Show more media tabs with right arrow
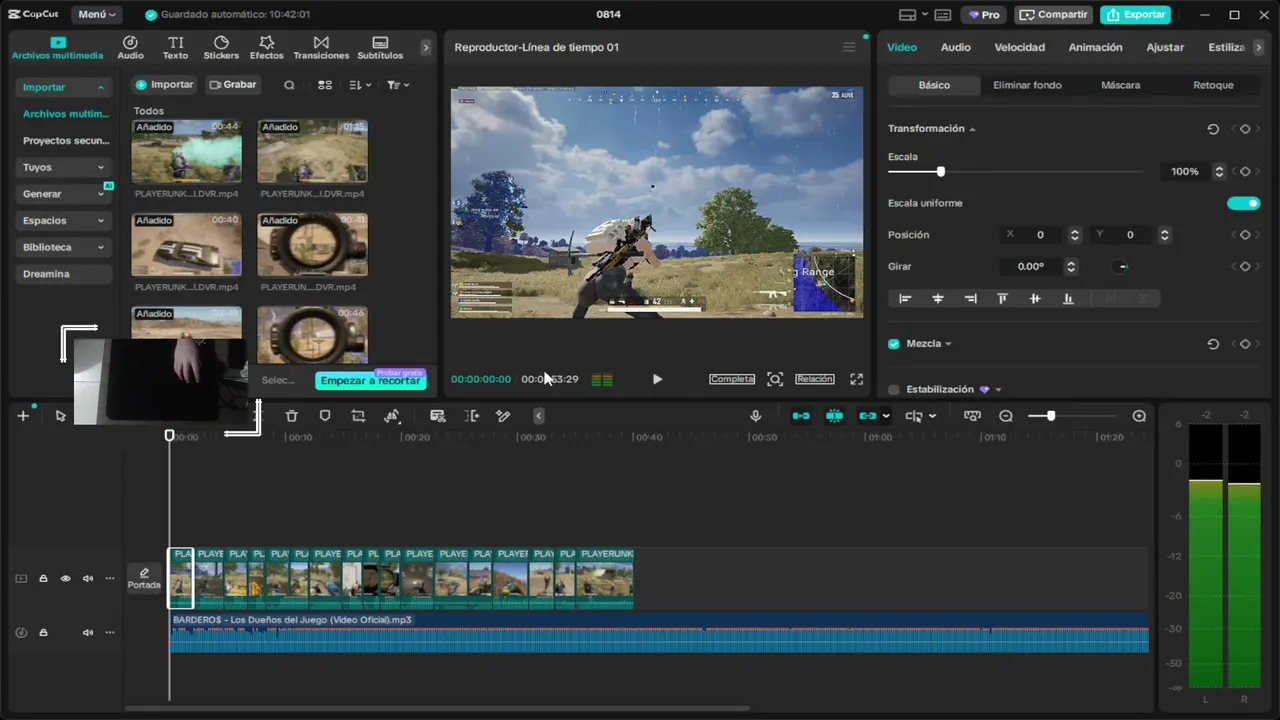Viewport: 1280px width, 720px height. 426,47
